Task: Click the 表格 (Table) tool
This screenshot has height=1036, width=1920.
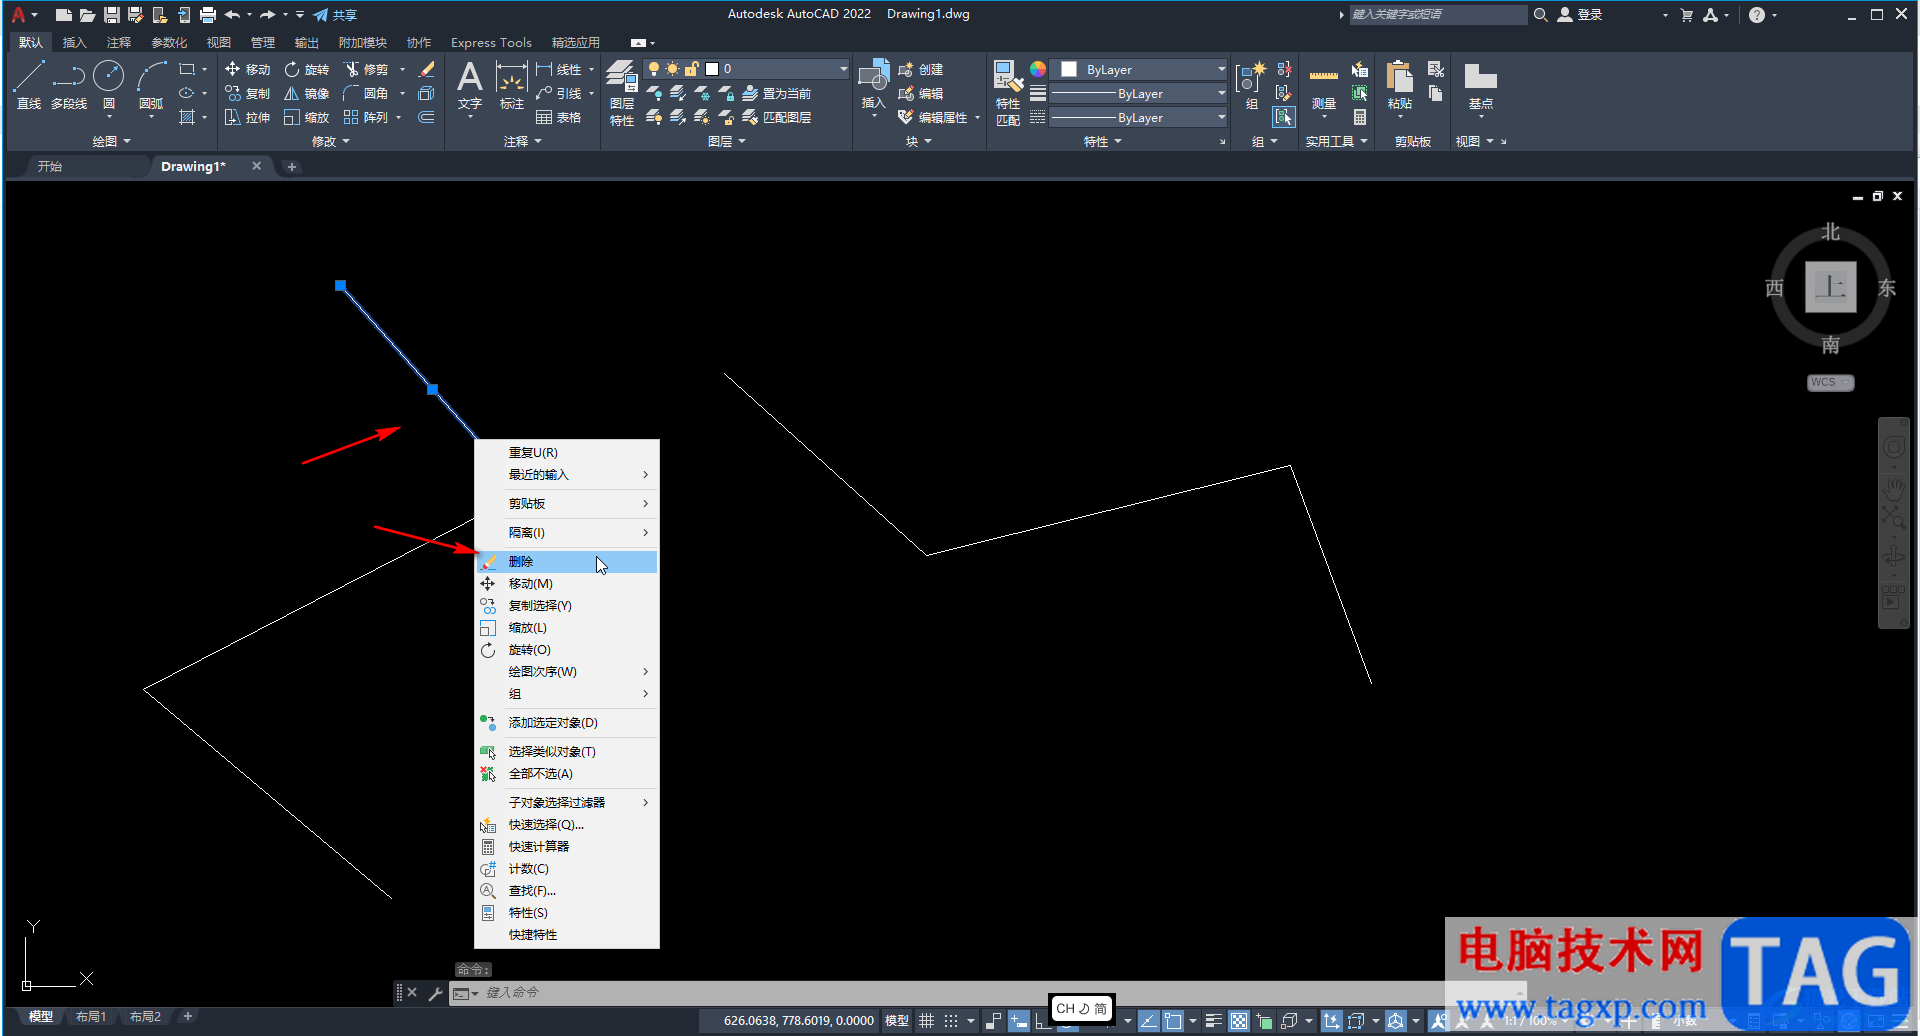Action: 559,117
